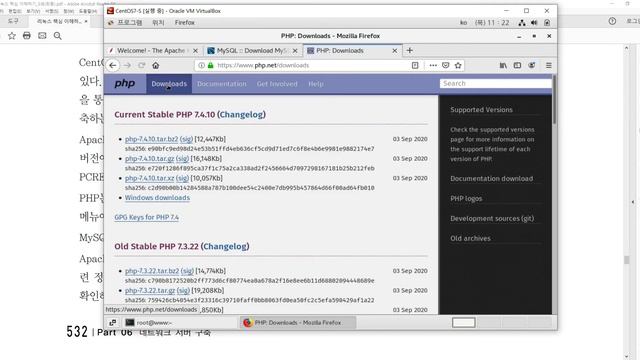The image size is (640, 360).
Task: Download php-7.3.22.tar.gz
Action: (x=150, y=290)
